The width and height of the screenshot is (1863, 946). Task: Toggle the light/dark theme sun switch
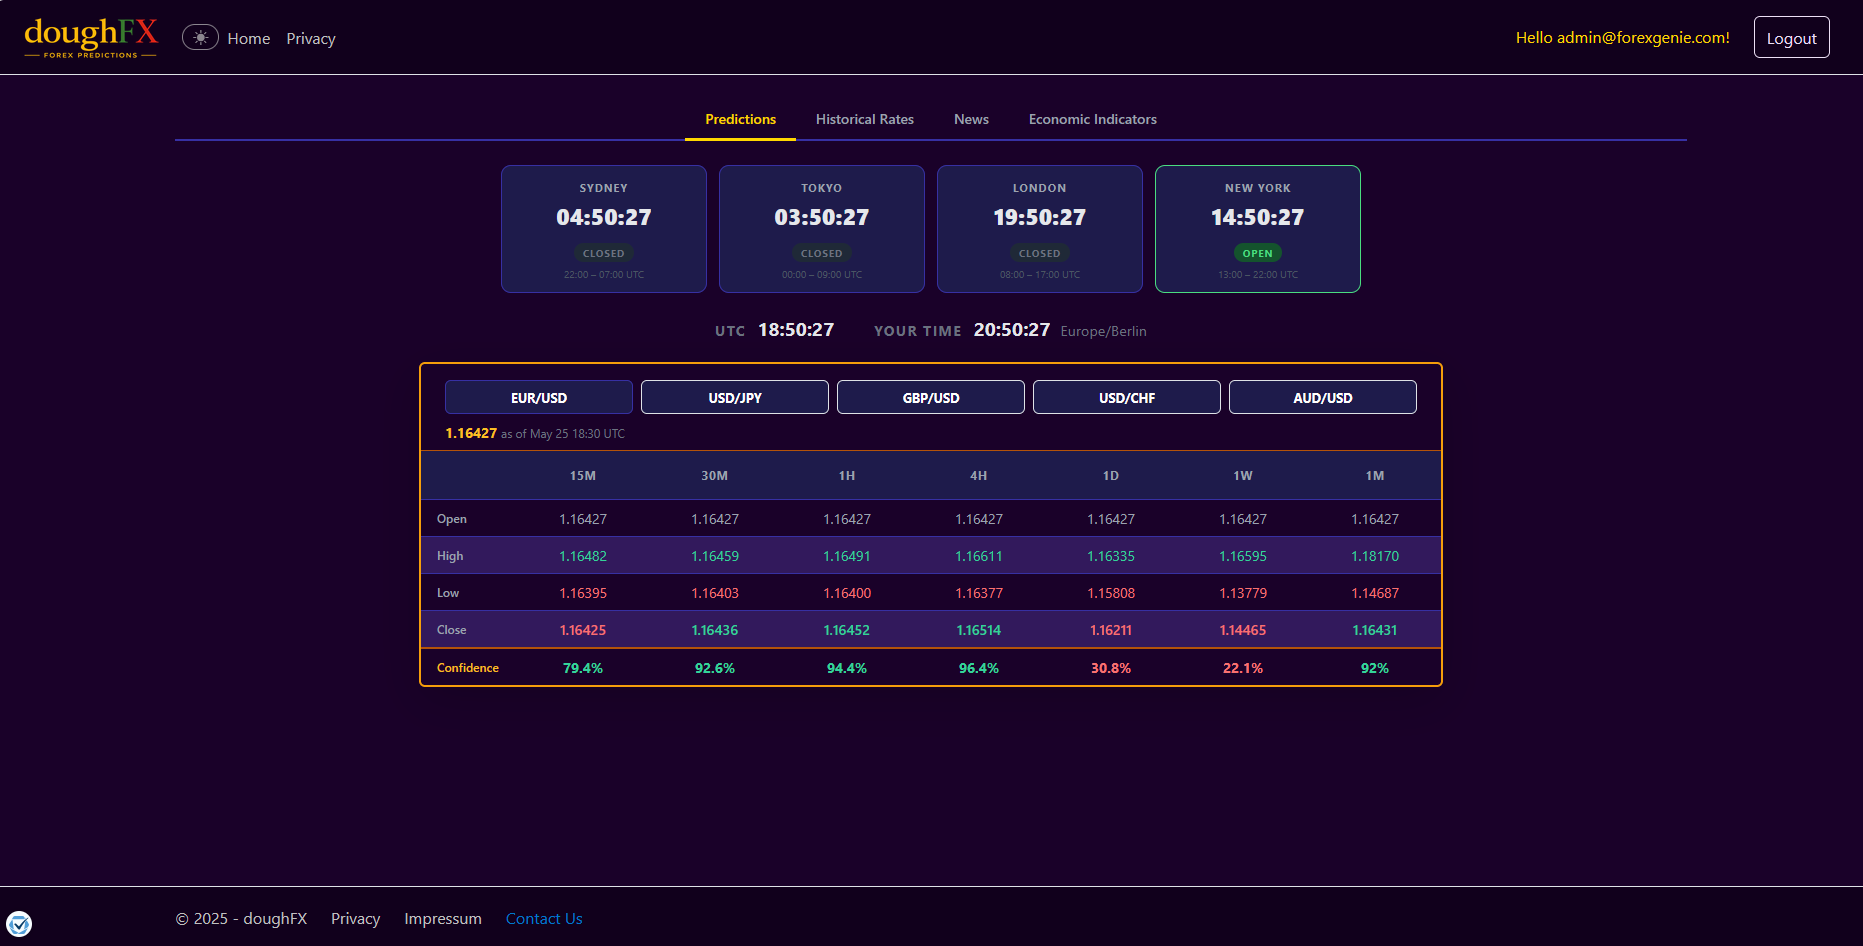pyautogui.click(x=200, y=38)
